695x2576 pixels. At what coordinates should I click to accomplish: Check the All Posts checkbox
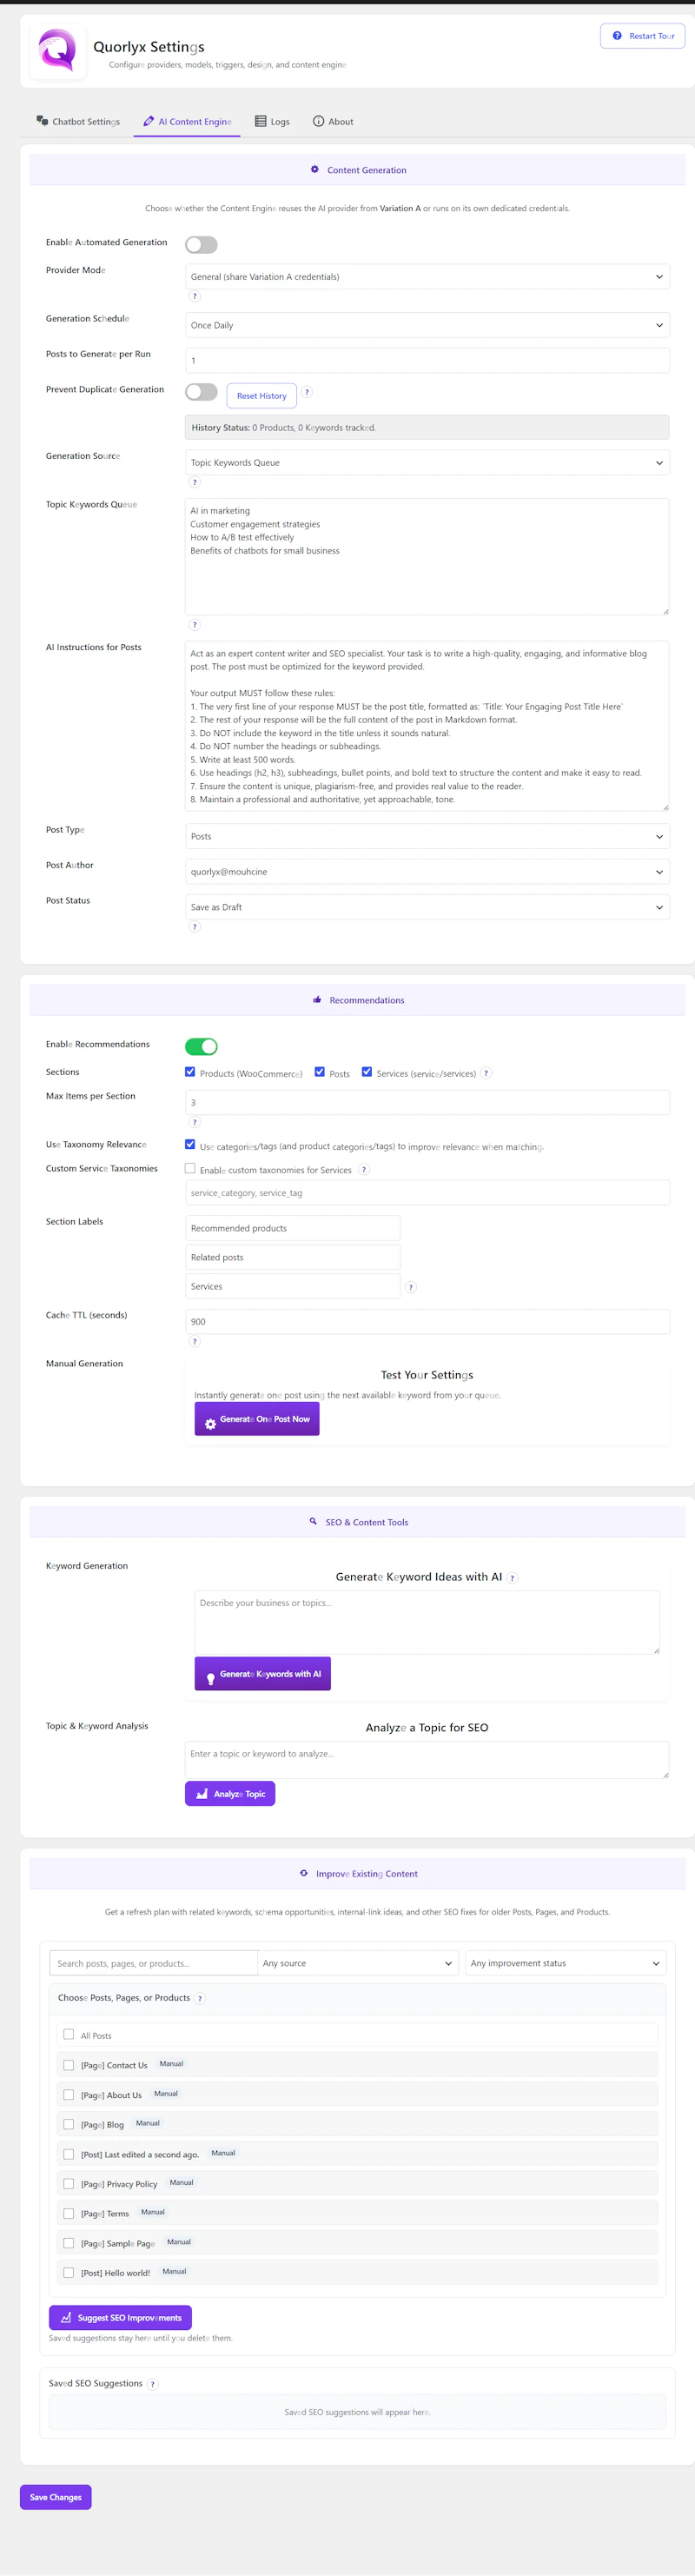tap(68, 2034)
